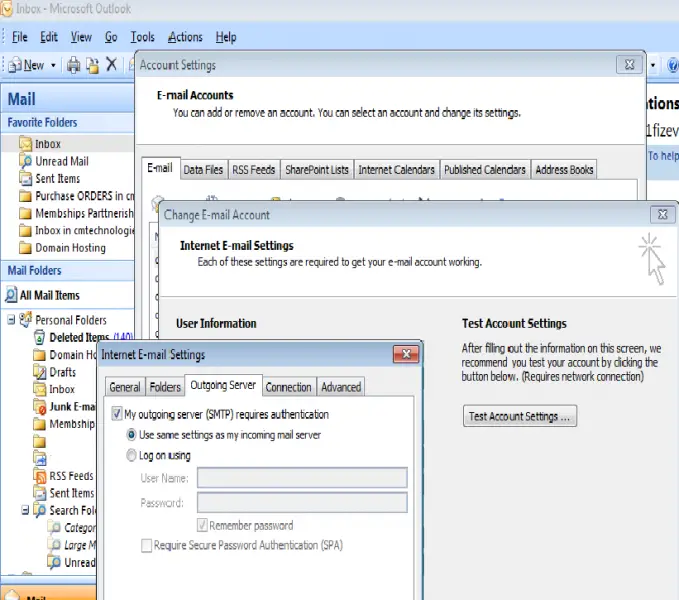Toggle Require Secure Password Authentication checkbox
679x600 pixels.
pos(146,545)
